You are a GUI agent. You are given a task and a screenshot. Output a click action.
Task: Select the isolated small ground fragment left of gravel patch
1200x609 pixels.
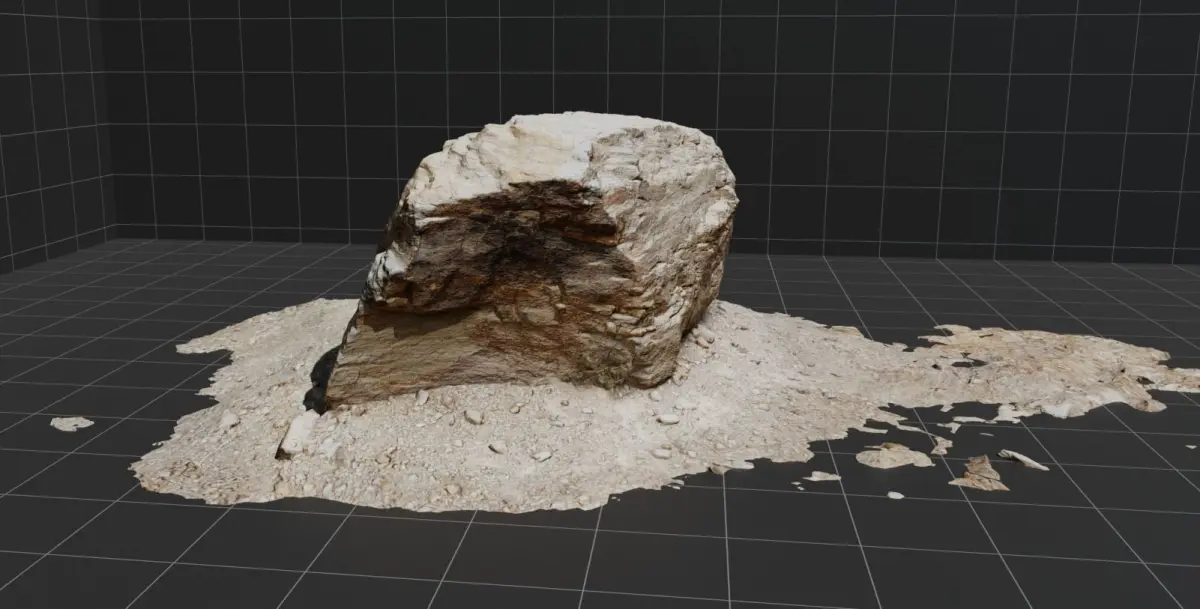click(71, 424)
